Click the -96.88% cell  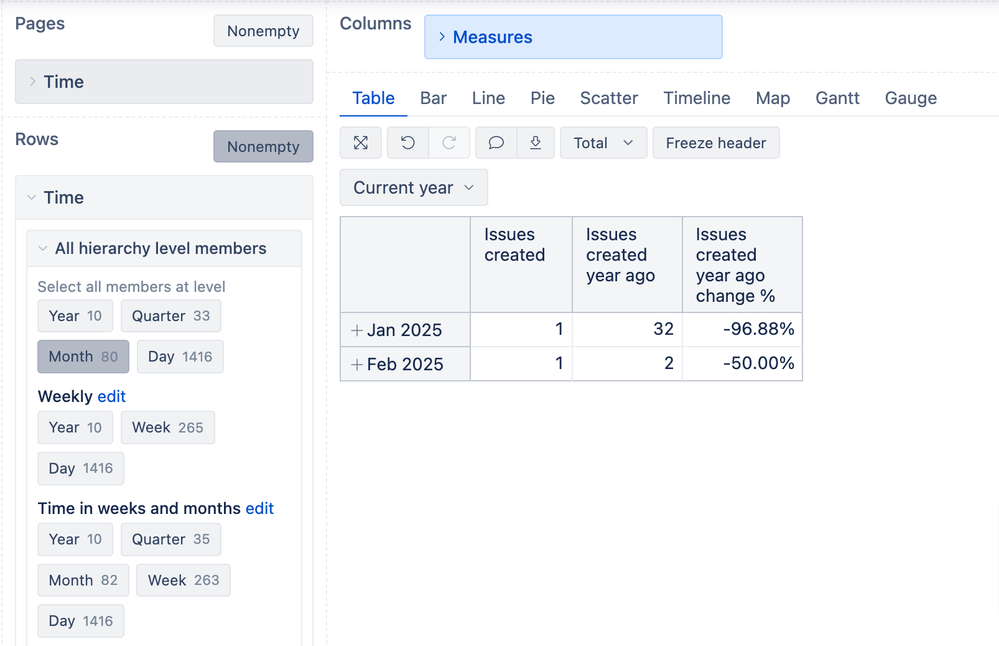tap(742, 329)
